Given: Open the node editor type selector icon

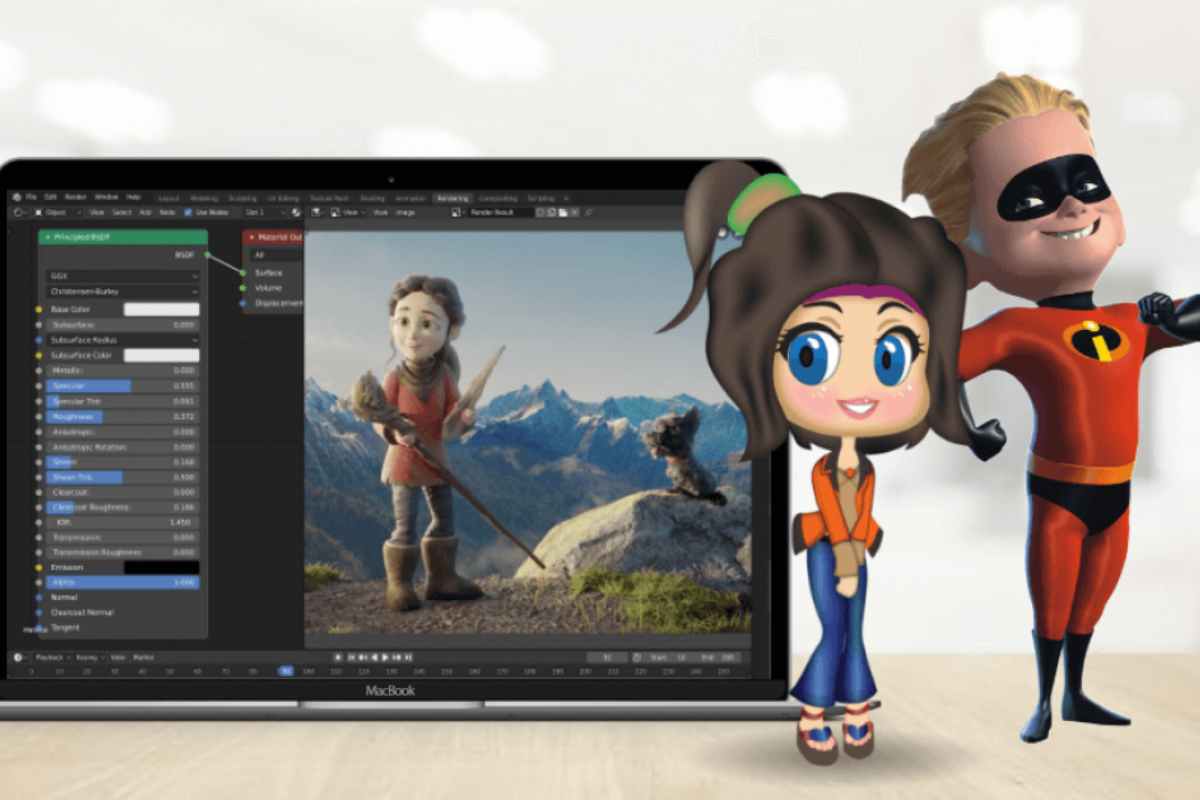Looking at the screenshot, I should click(18, 212).
